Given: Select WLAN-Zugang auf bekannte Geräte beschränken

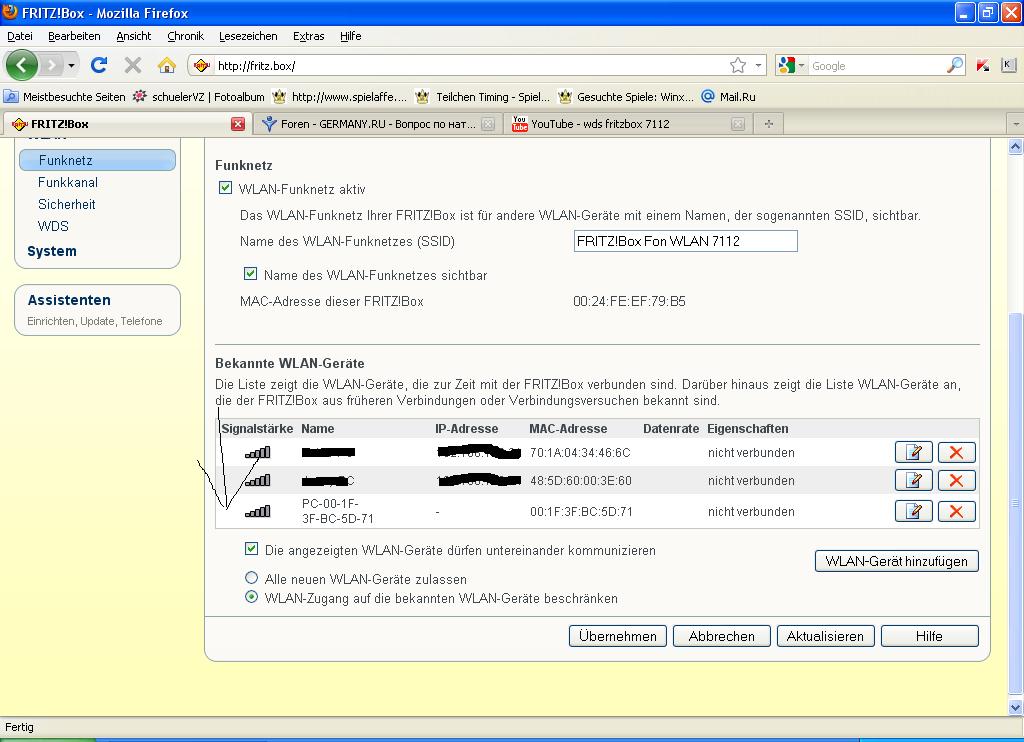Looking at the screenshot, I should tap(251, 596).
